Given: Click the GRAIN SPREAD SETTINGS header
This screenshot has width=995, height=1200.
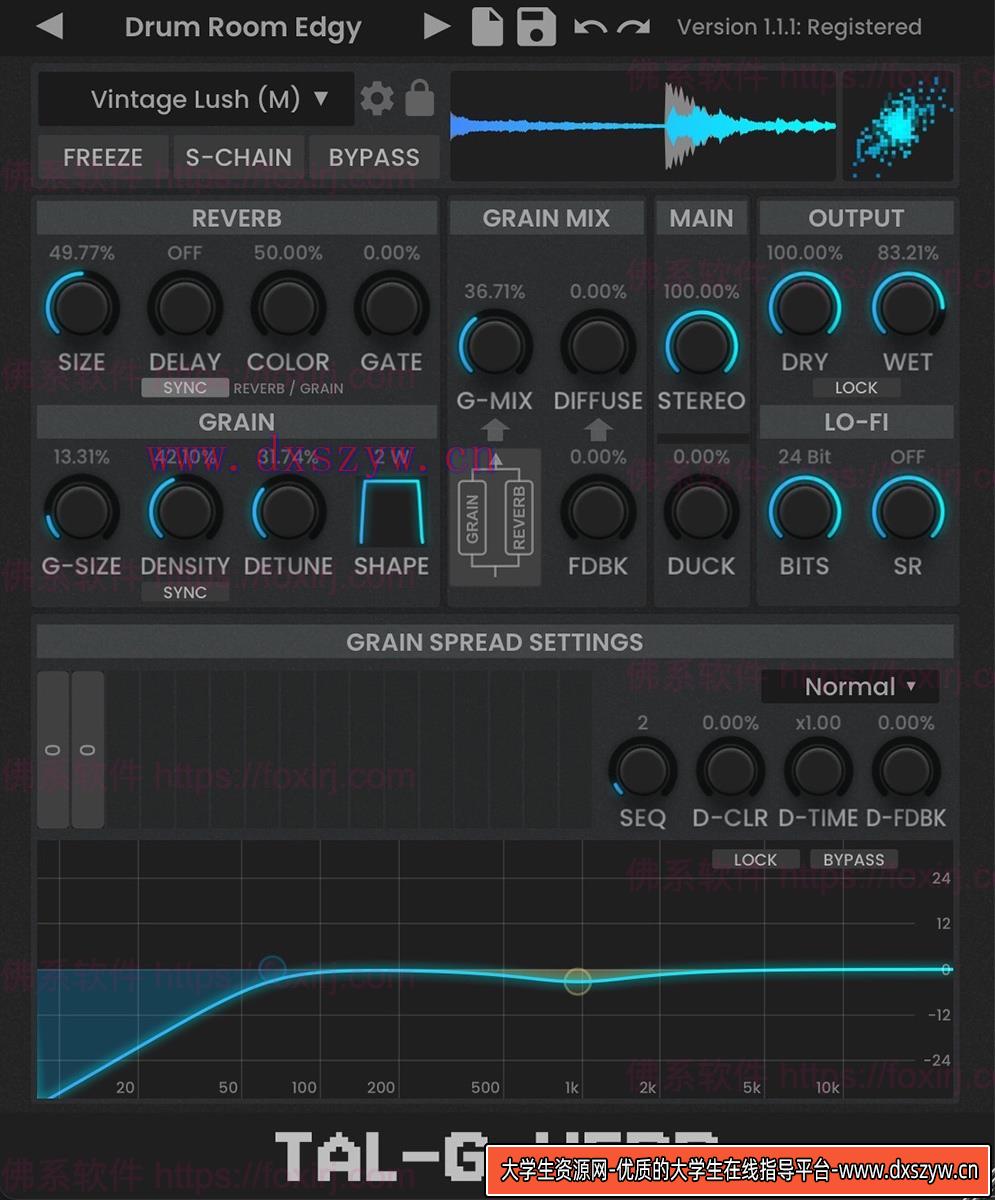Looking at the screenshot, I should coord(495,642).
